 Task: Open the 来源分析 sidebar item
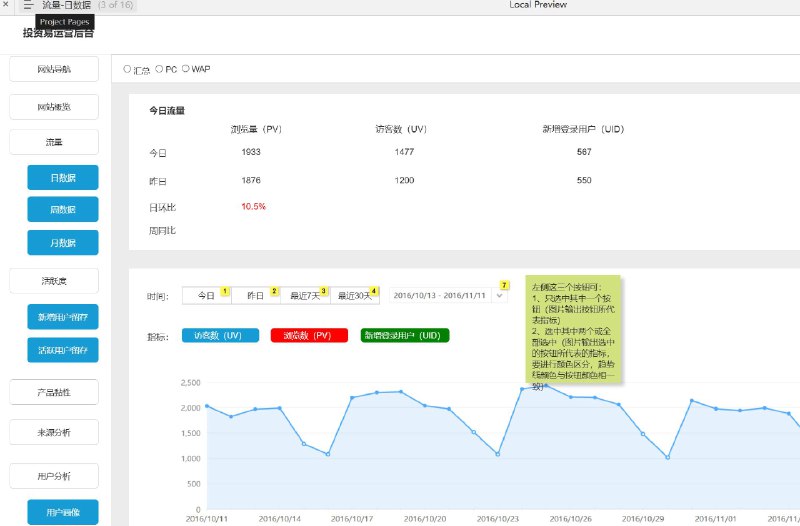[x=54, y=432]
